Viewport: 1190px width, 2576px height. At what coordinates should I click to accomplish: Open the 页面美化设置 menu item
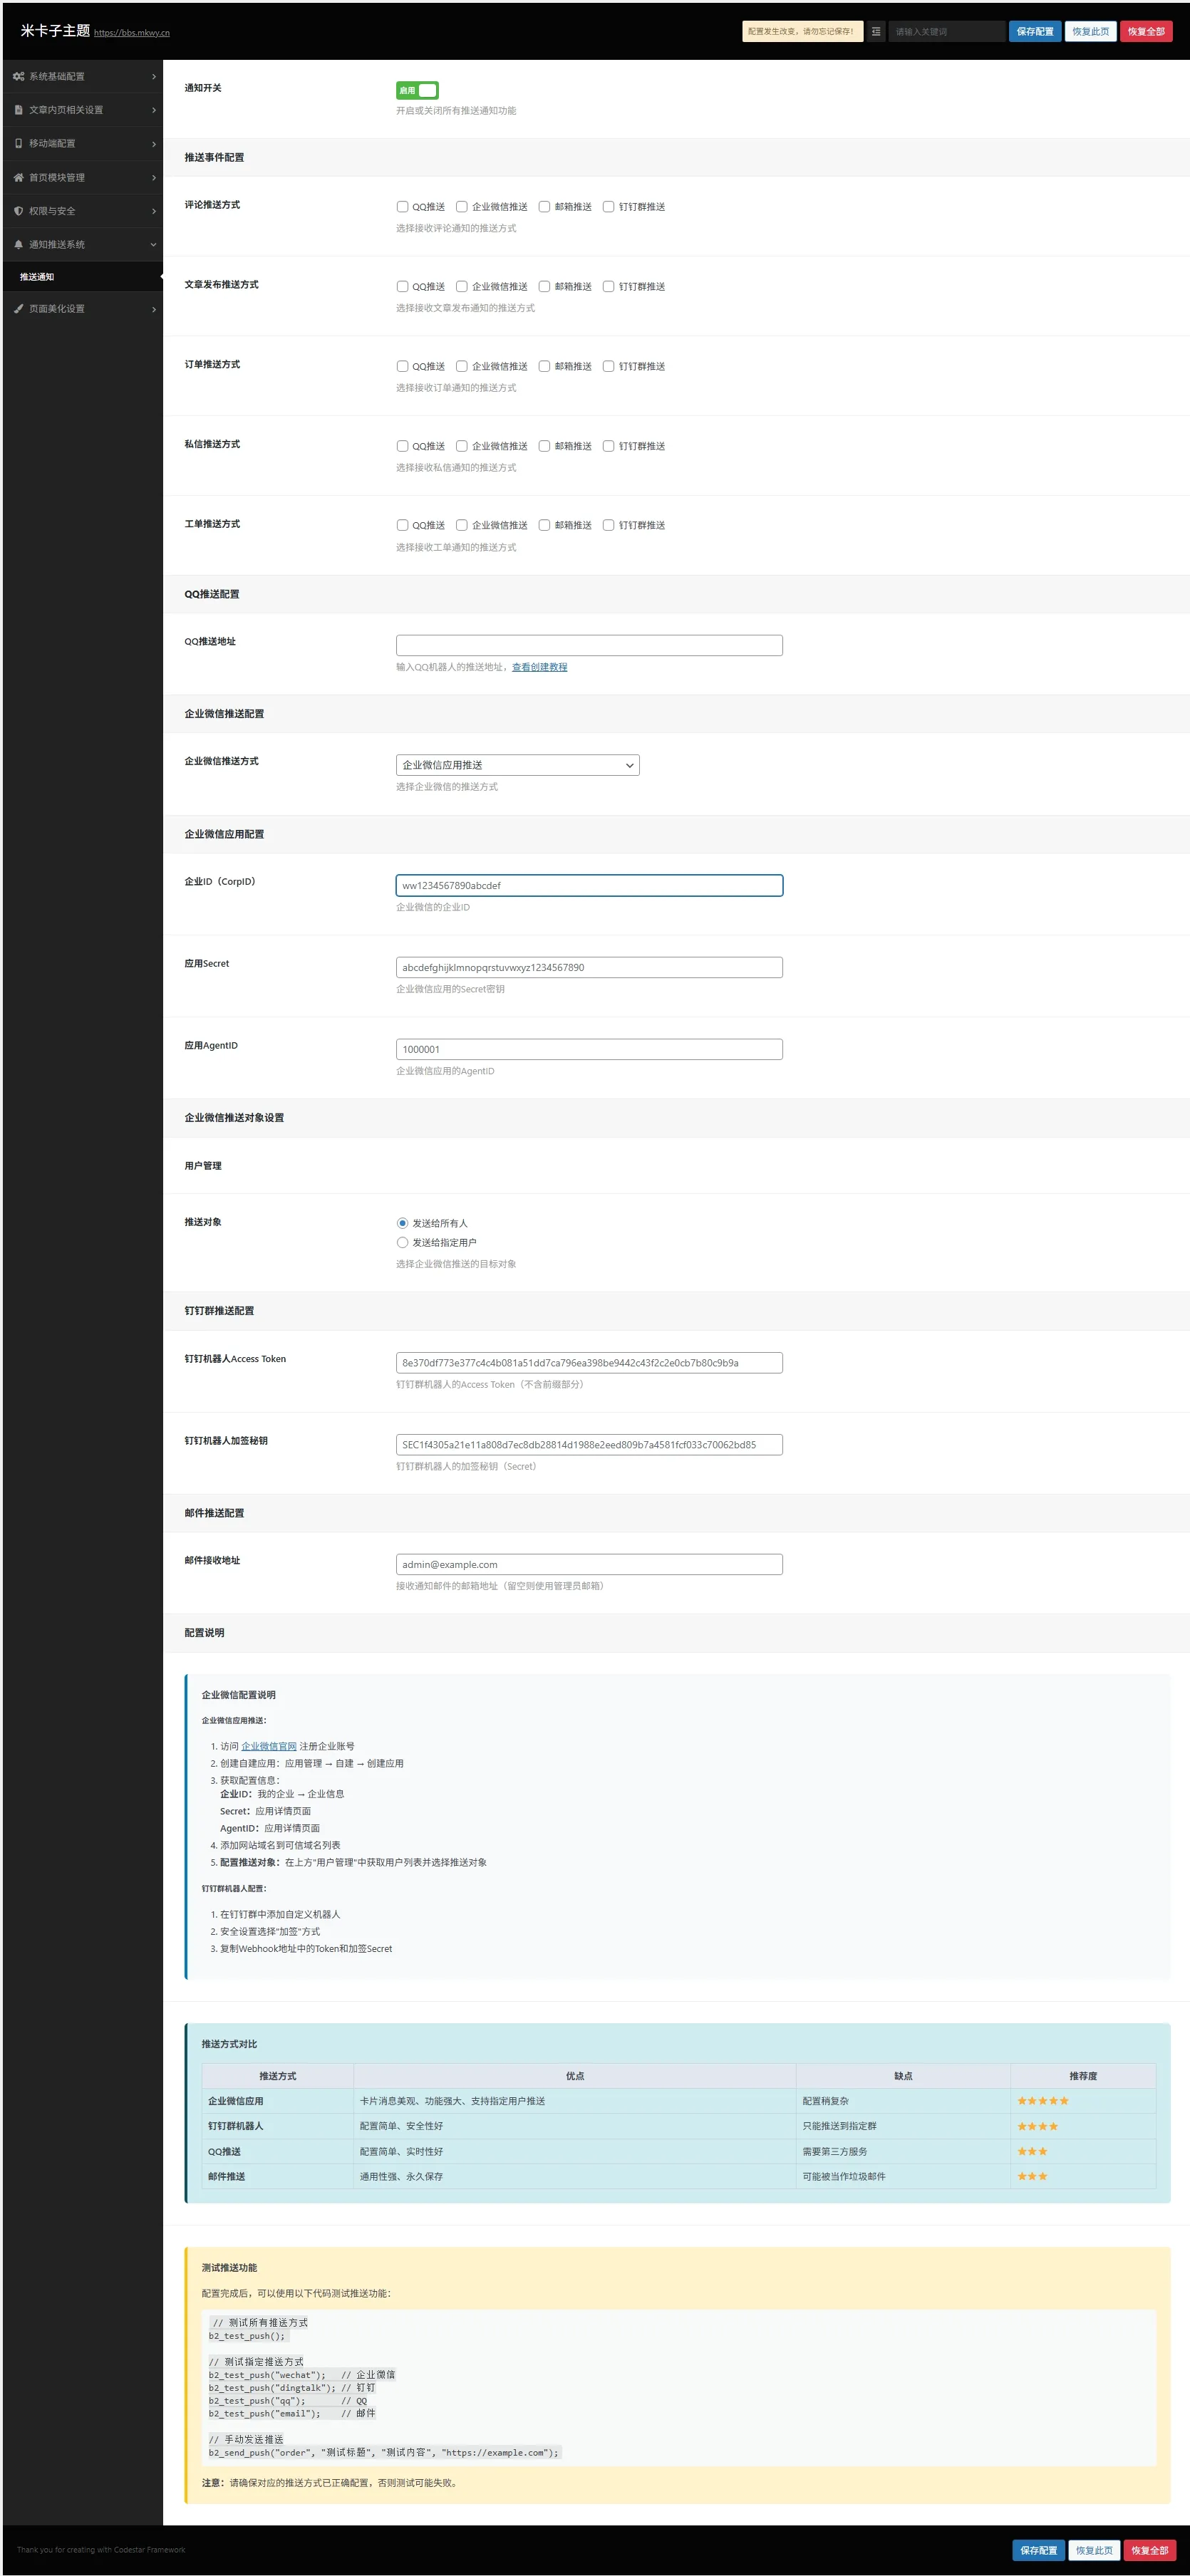coord(57,309)
